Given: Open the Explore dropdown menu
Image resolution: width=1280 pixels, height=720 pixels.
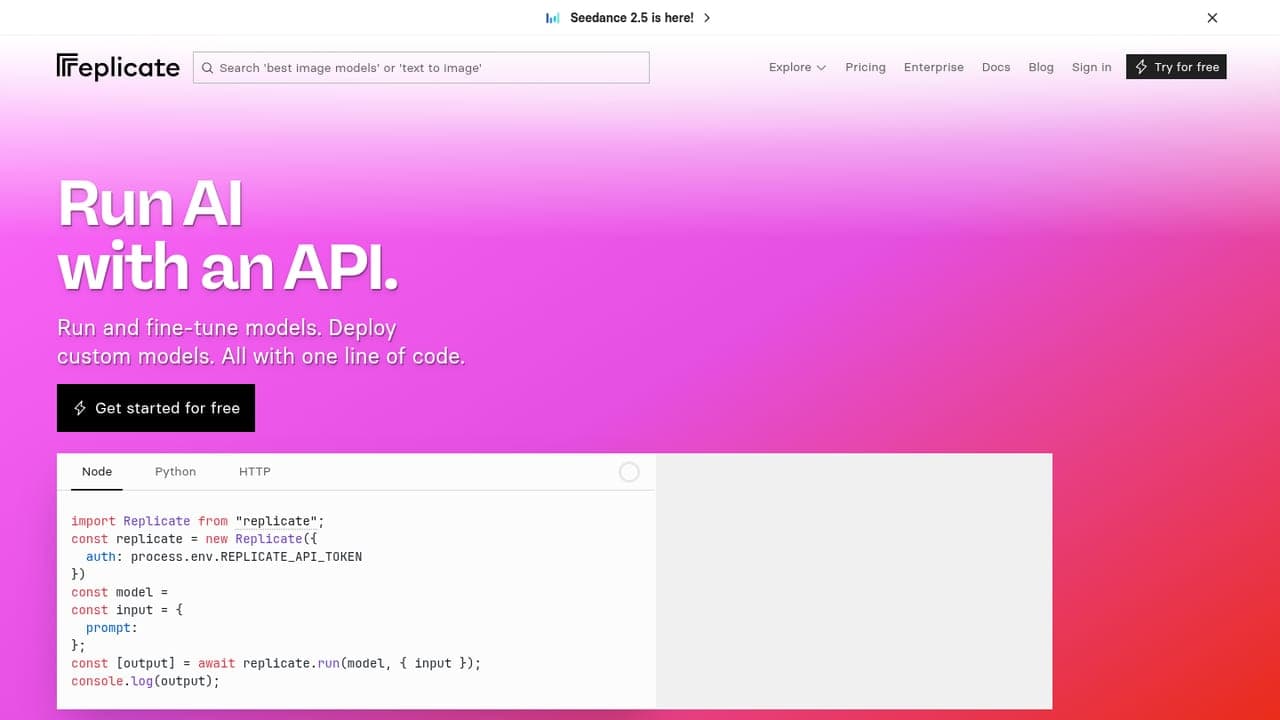Looking at the screenshot, I should tap(797, 67).
